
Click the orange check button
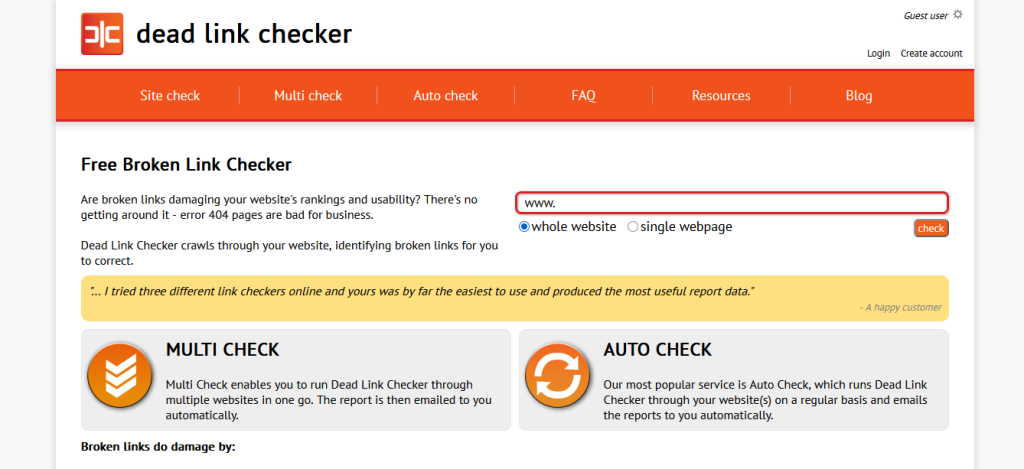[x=931, y=229]
